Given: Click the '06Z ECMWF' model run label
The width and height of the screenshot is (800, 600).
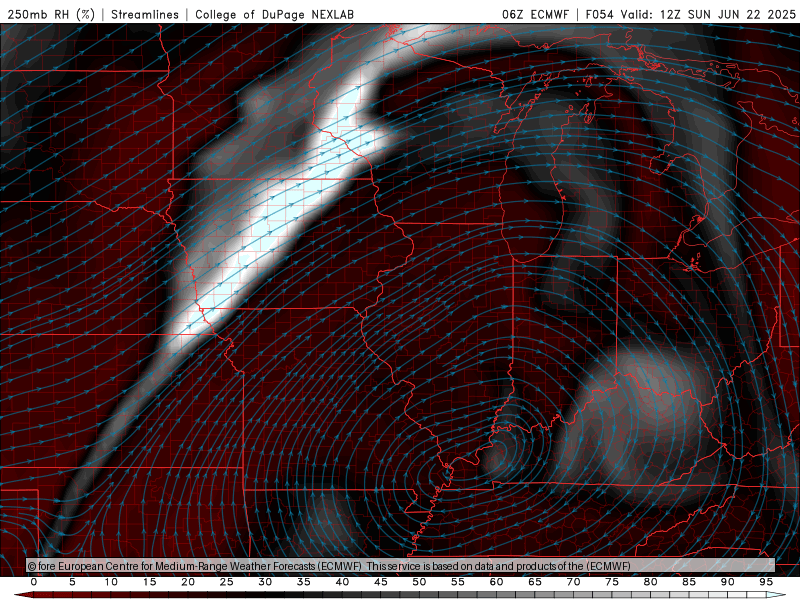Looking at the screenshot, I should click(535, 14).
